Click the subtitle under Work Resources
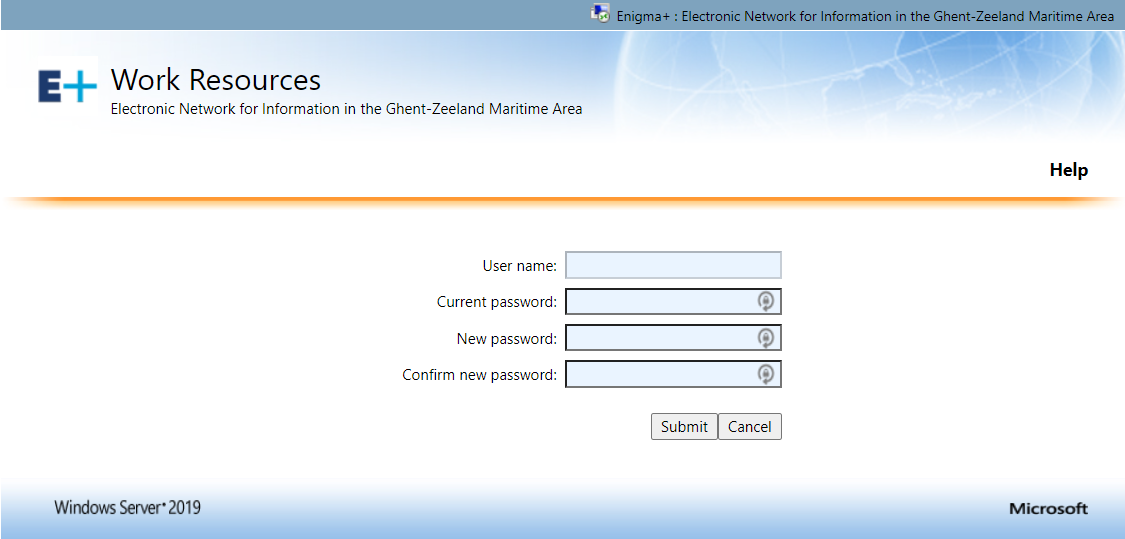 346,109
